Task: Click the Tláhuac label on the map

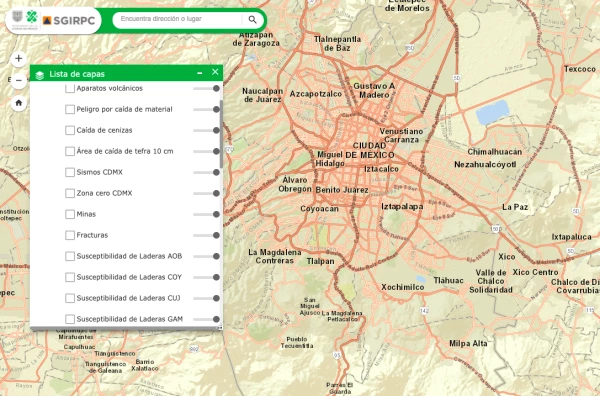Action: coord(448,280)
